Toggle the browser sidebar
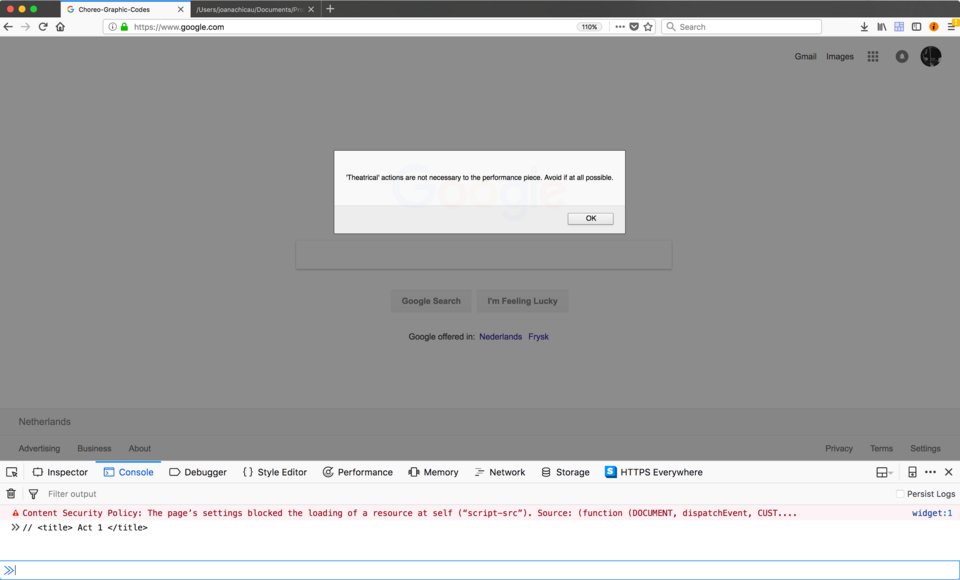Screen dimensions: 960x580 point(917,27)
